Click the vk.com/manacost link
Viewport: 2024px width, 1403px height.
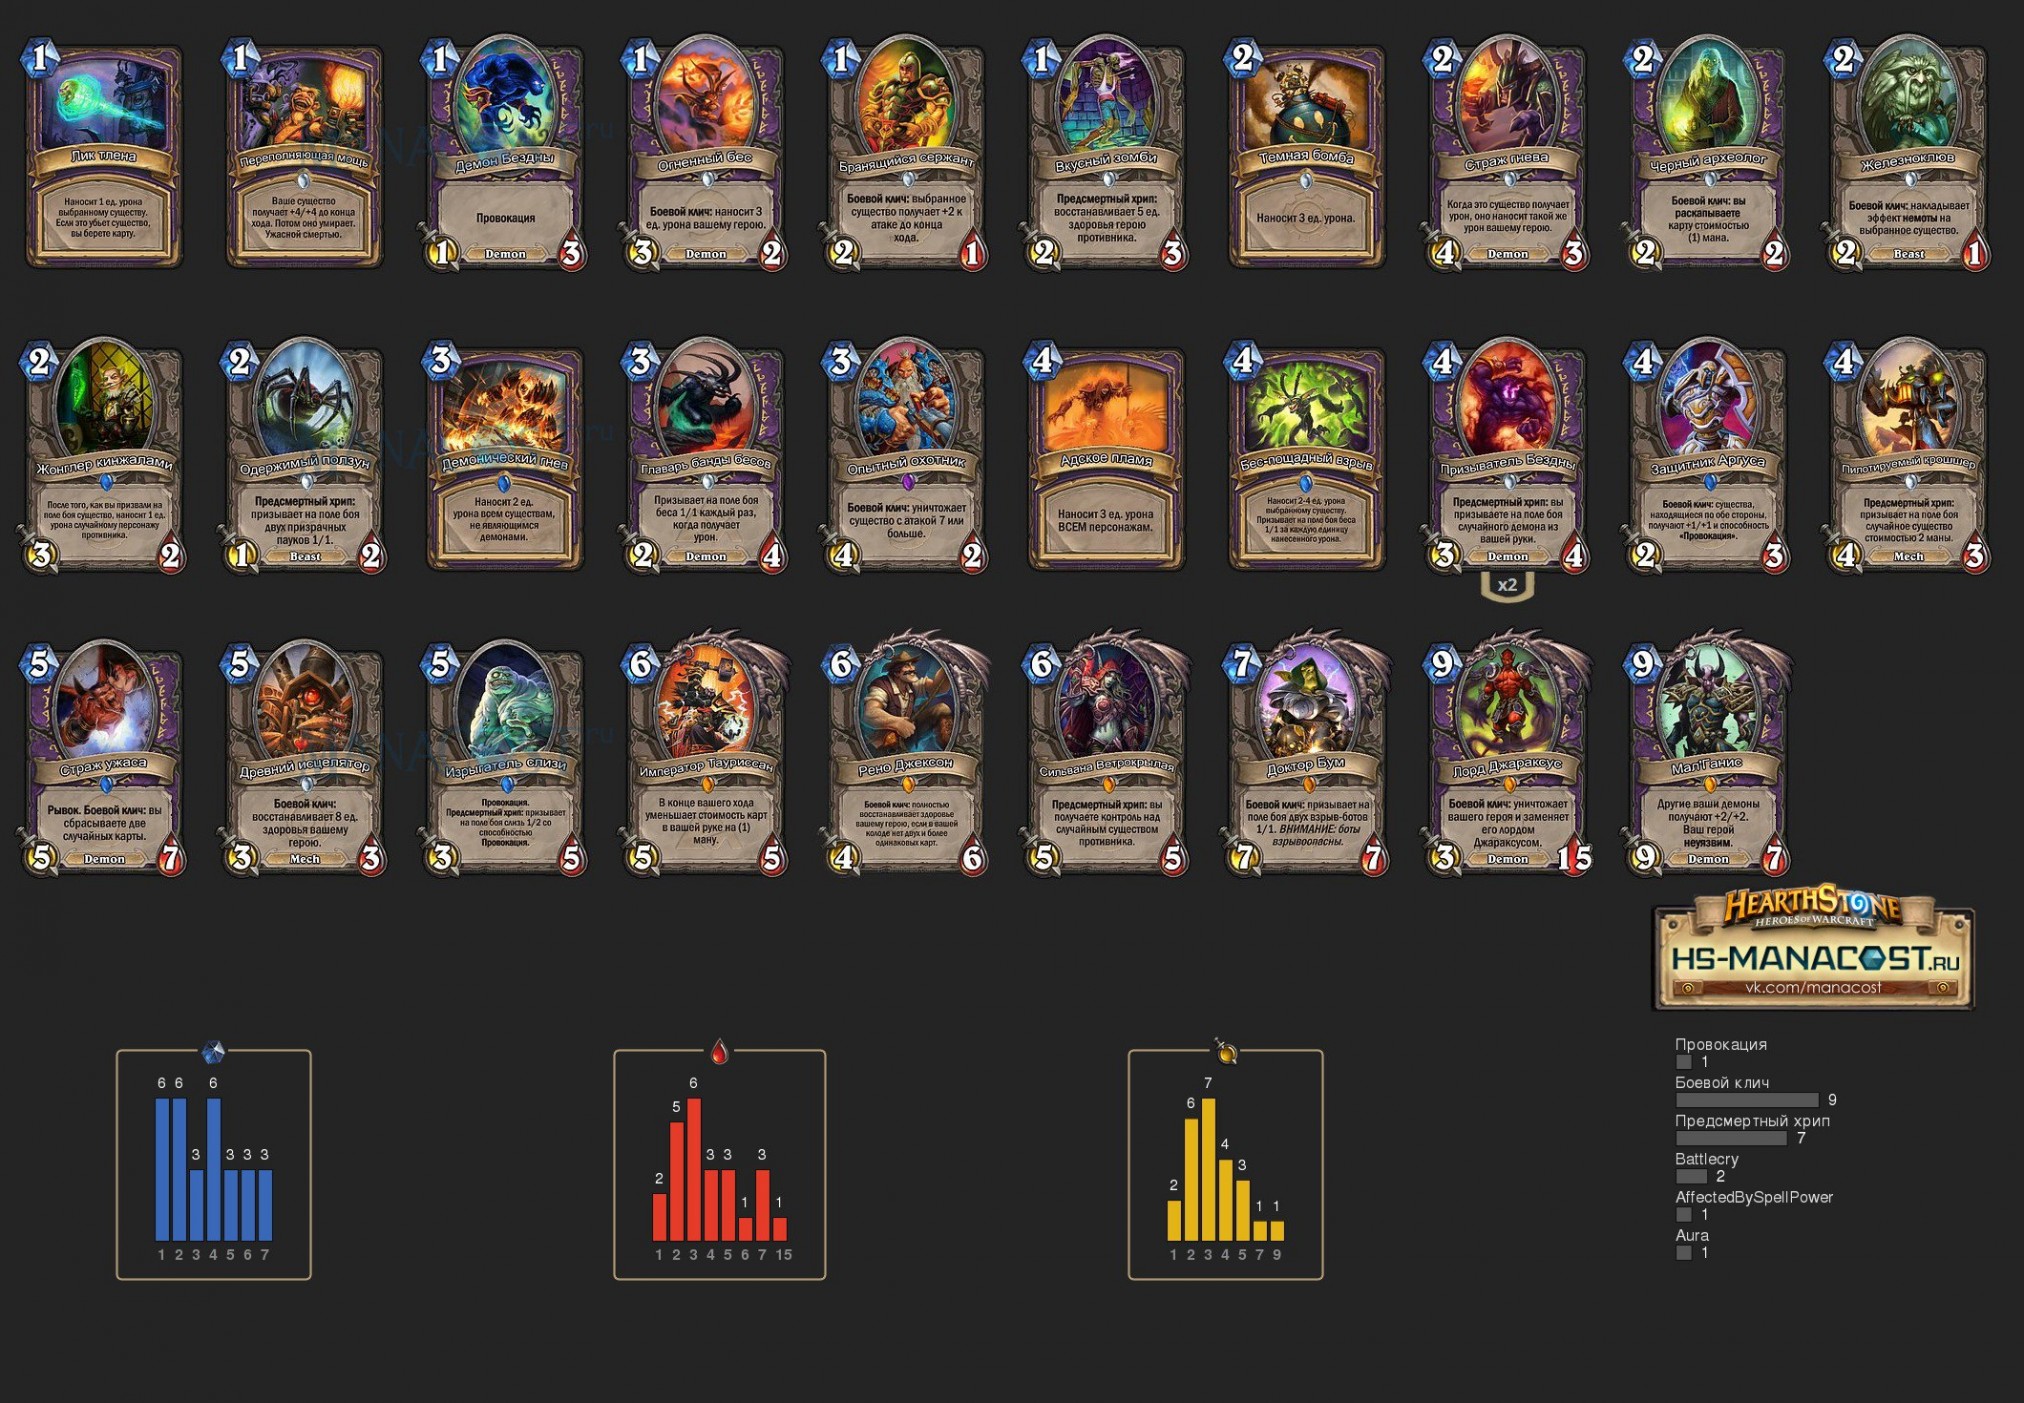pyautogui.click(x=1813, y=987)
